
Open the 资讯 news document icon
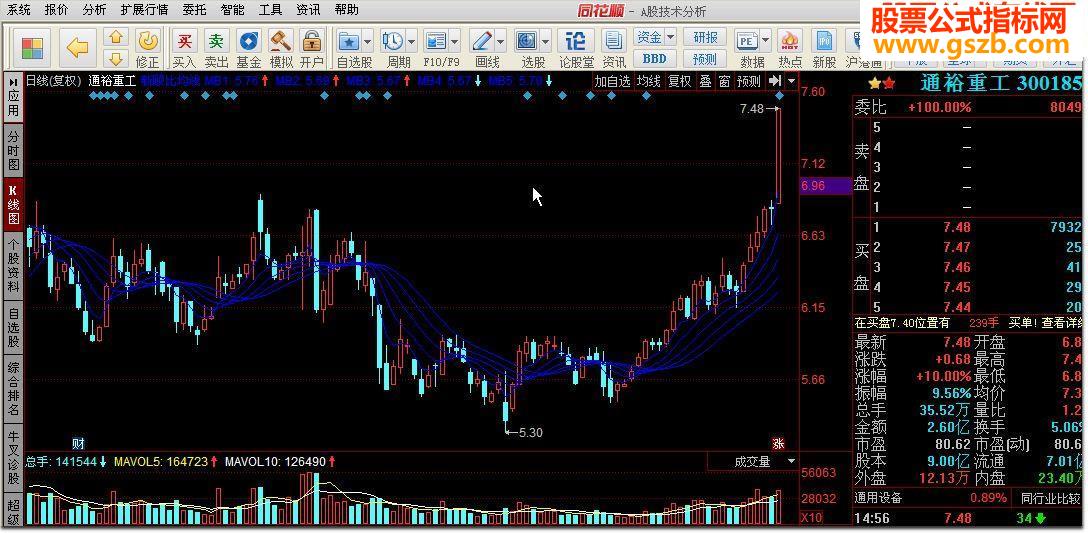coord(613,41)
